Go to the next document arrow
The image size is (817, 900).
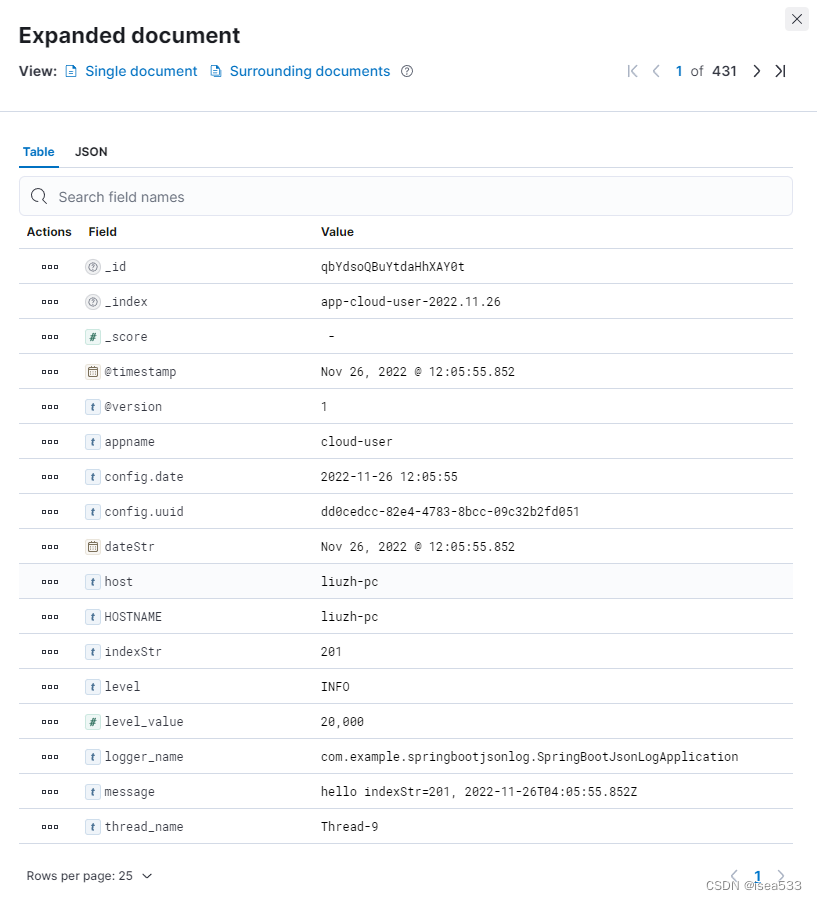pyautogui.click(x=757, y=71)
